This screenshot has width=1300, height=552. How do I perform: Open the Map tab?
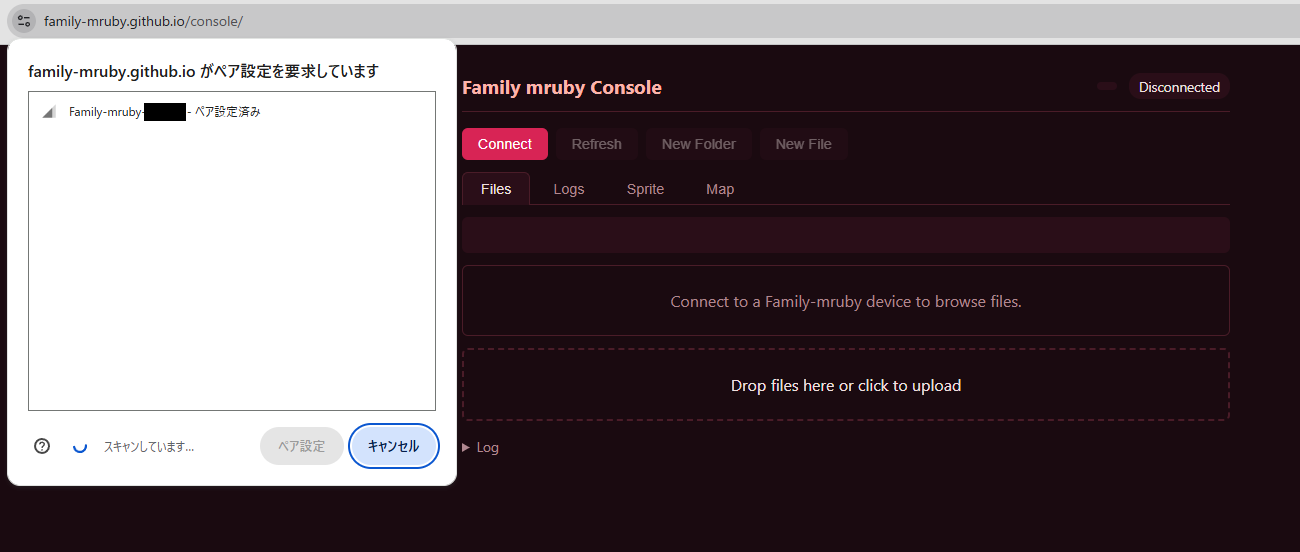click(720, 189)
